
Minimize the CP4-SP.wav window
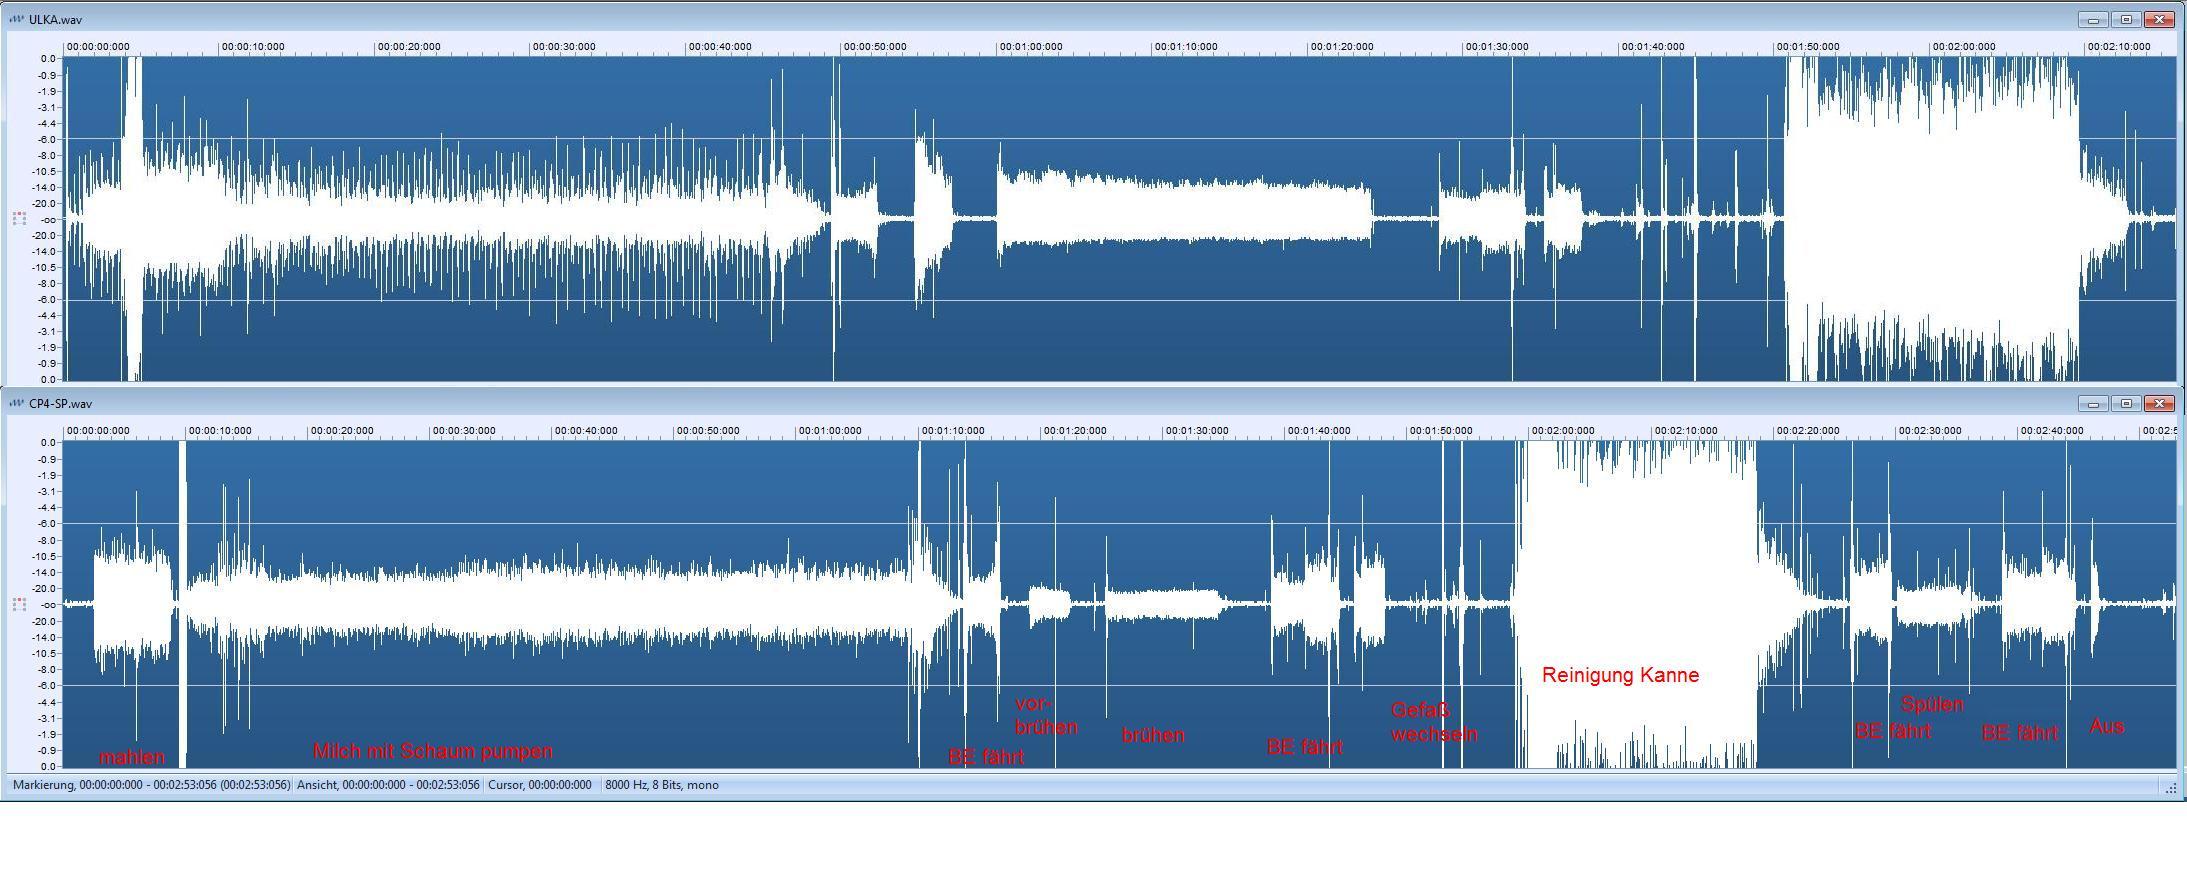(2093, 403)
